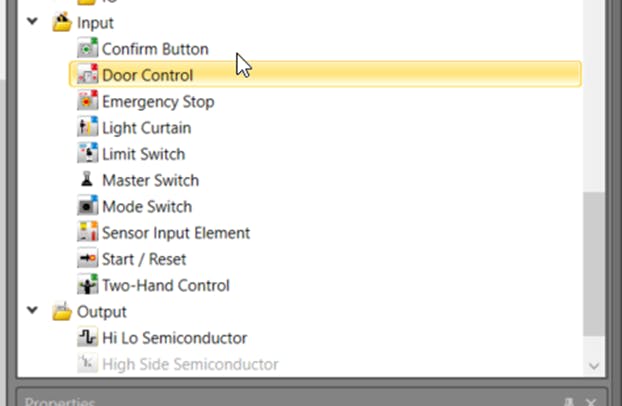Click the scrollbar down arrow
This screenshot has height=406, width=622.
coord(594,367)
